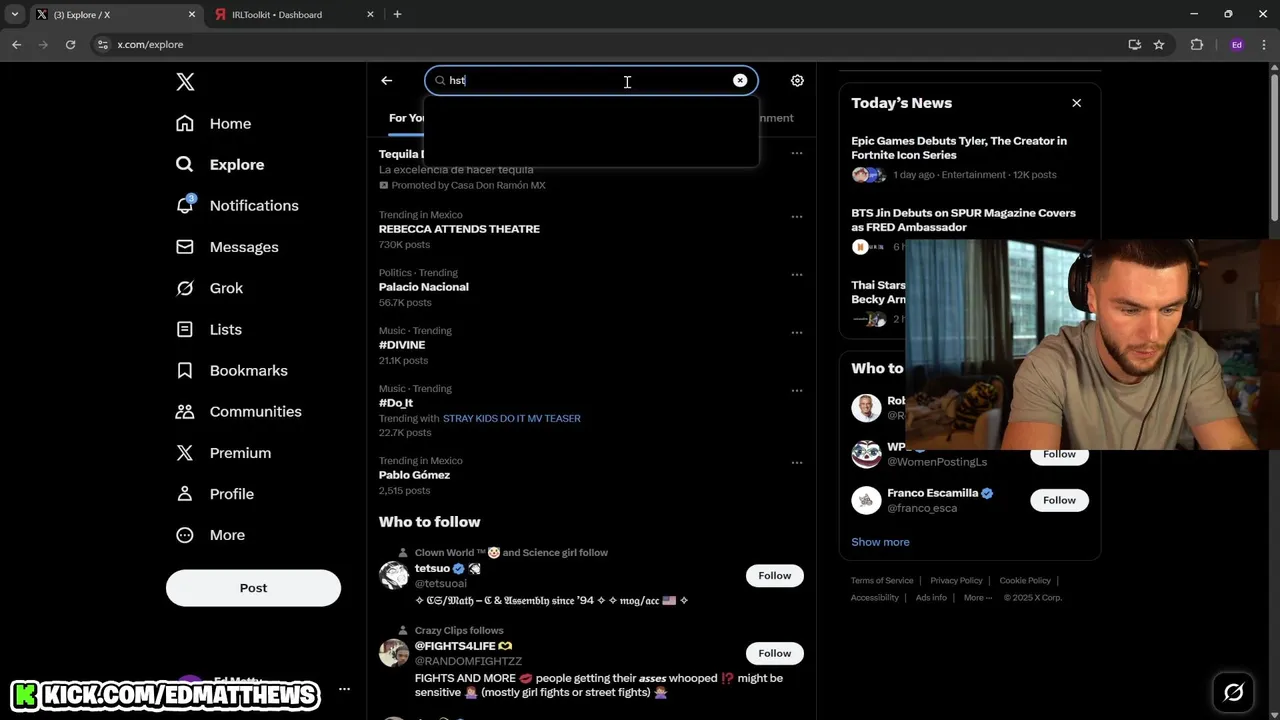1280x720 pixels.
Task: Open options for Pablo Gómez trend
Action: (x=797, y=462)
